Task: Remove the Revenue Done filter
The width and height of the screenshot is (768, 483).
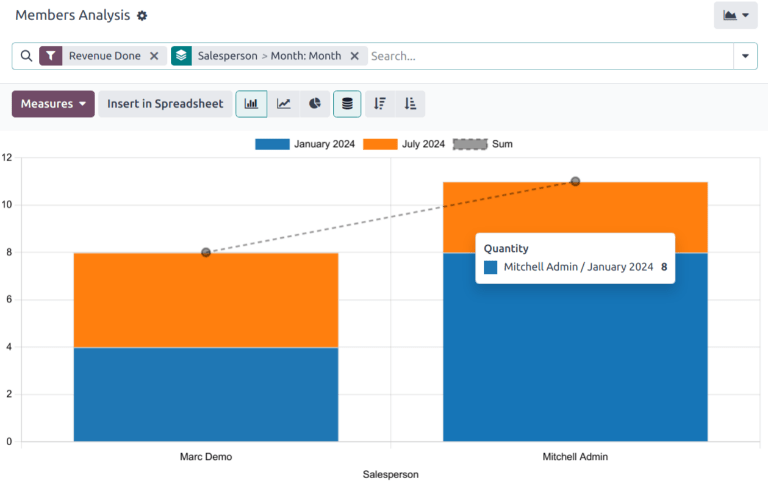Action: [x=154, y=57]
